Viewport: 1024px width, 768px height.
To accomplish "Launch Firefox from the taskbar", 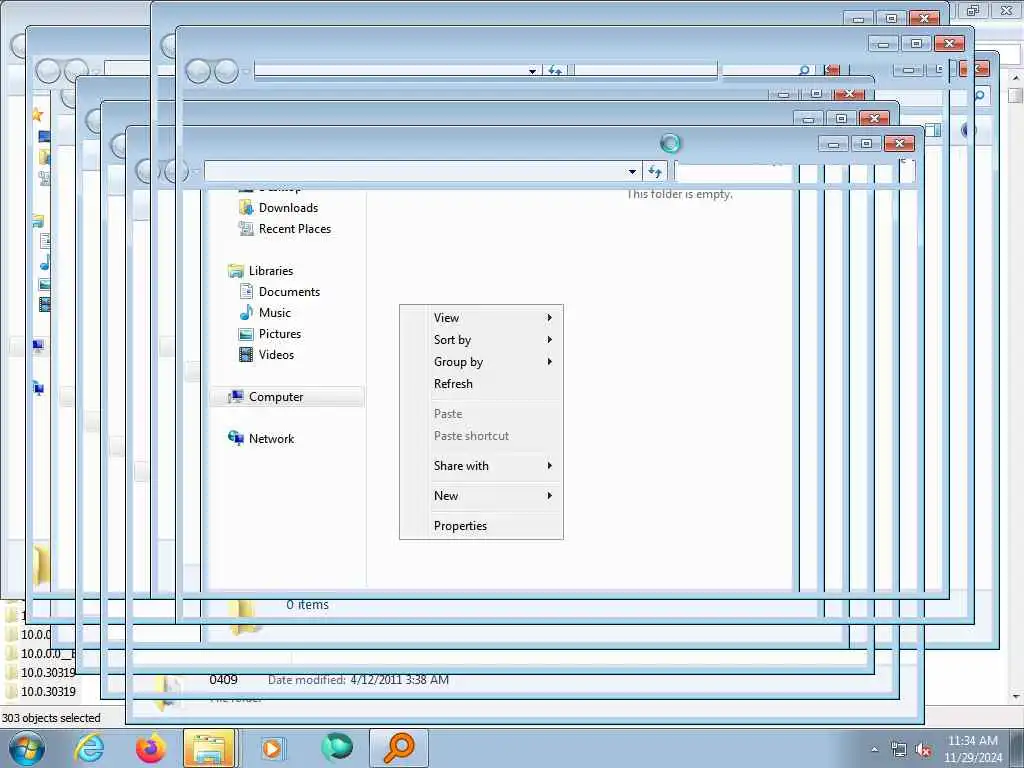I will [x=150, y=748].
